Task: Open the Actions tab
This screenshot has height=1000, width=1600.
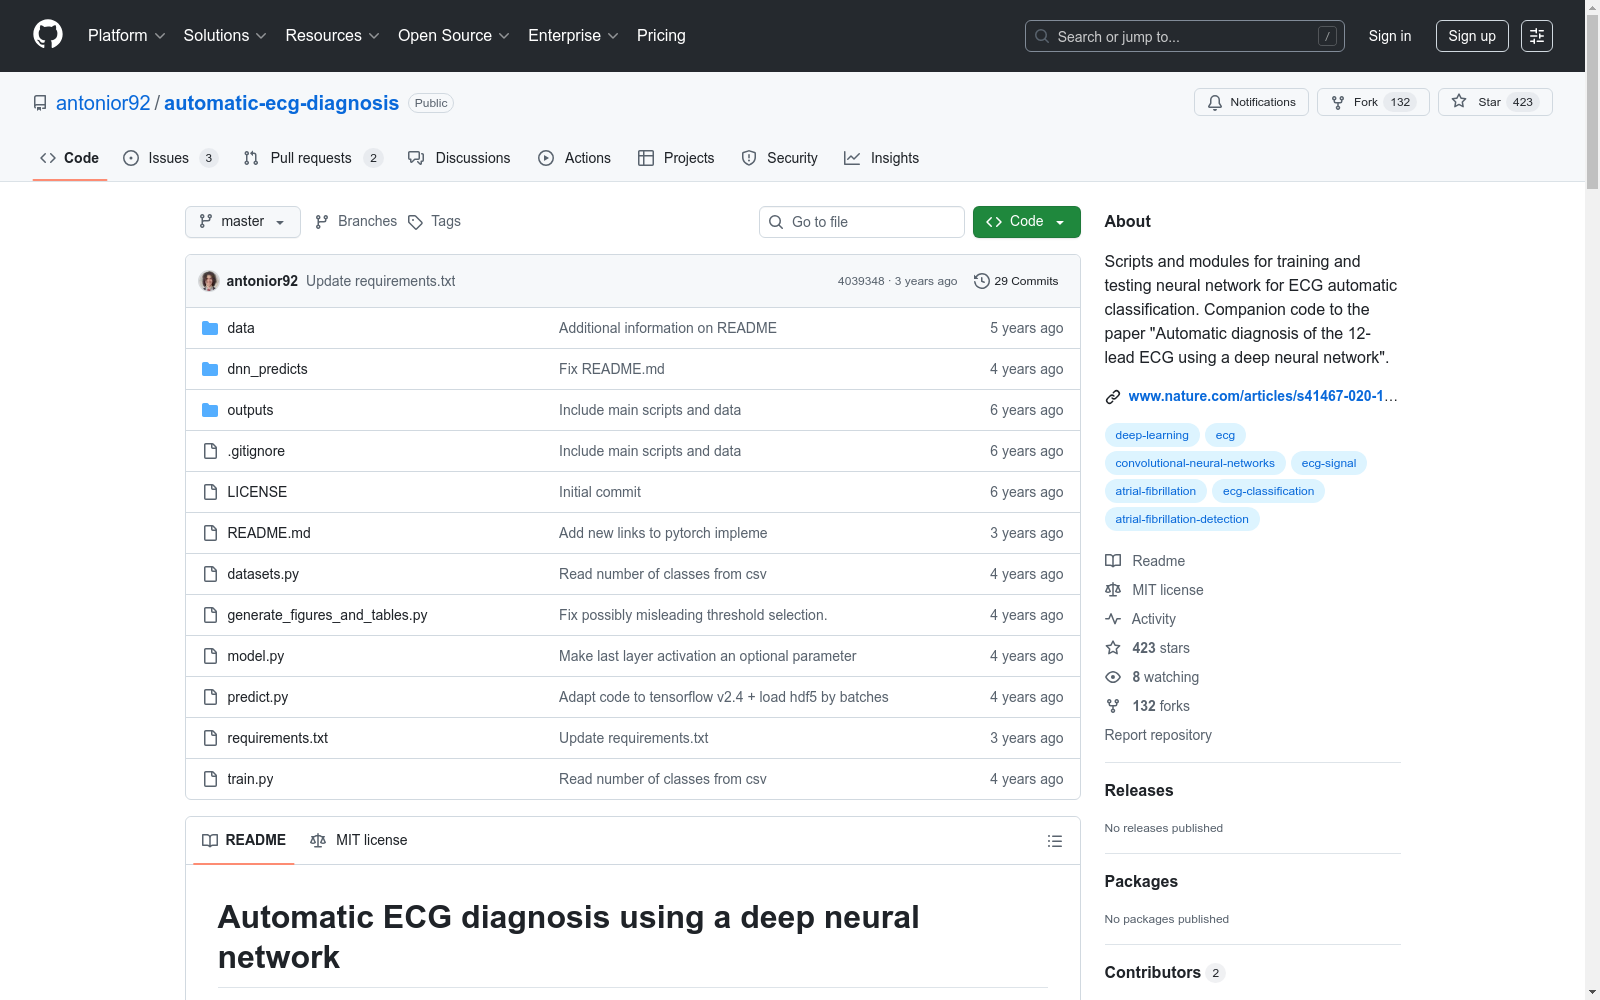Action: (574, 158)
